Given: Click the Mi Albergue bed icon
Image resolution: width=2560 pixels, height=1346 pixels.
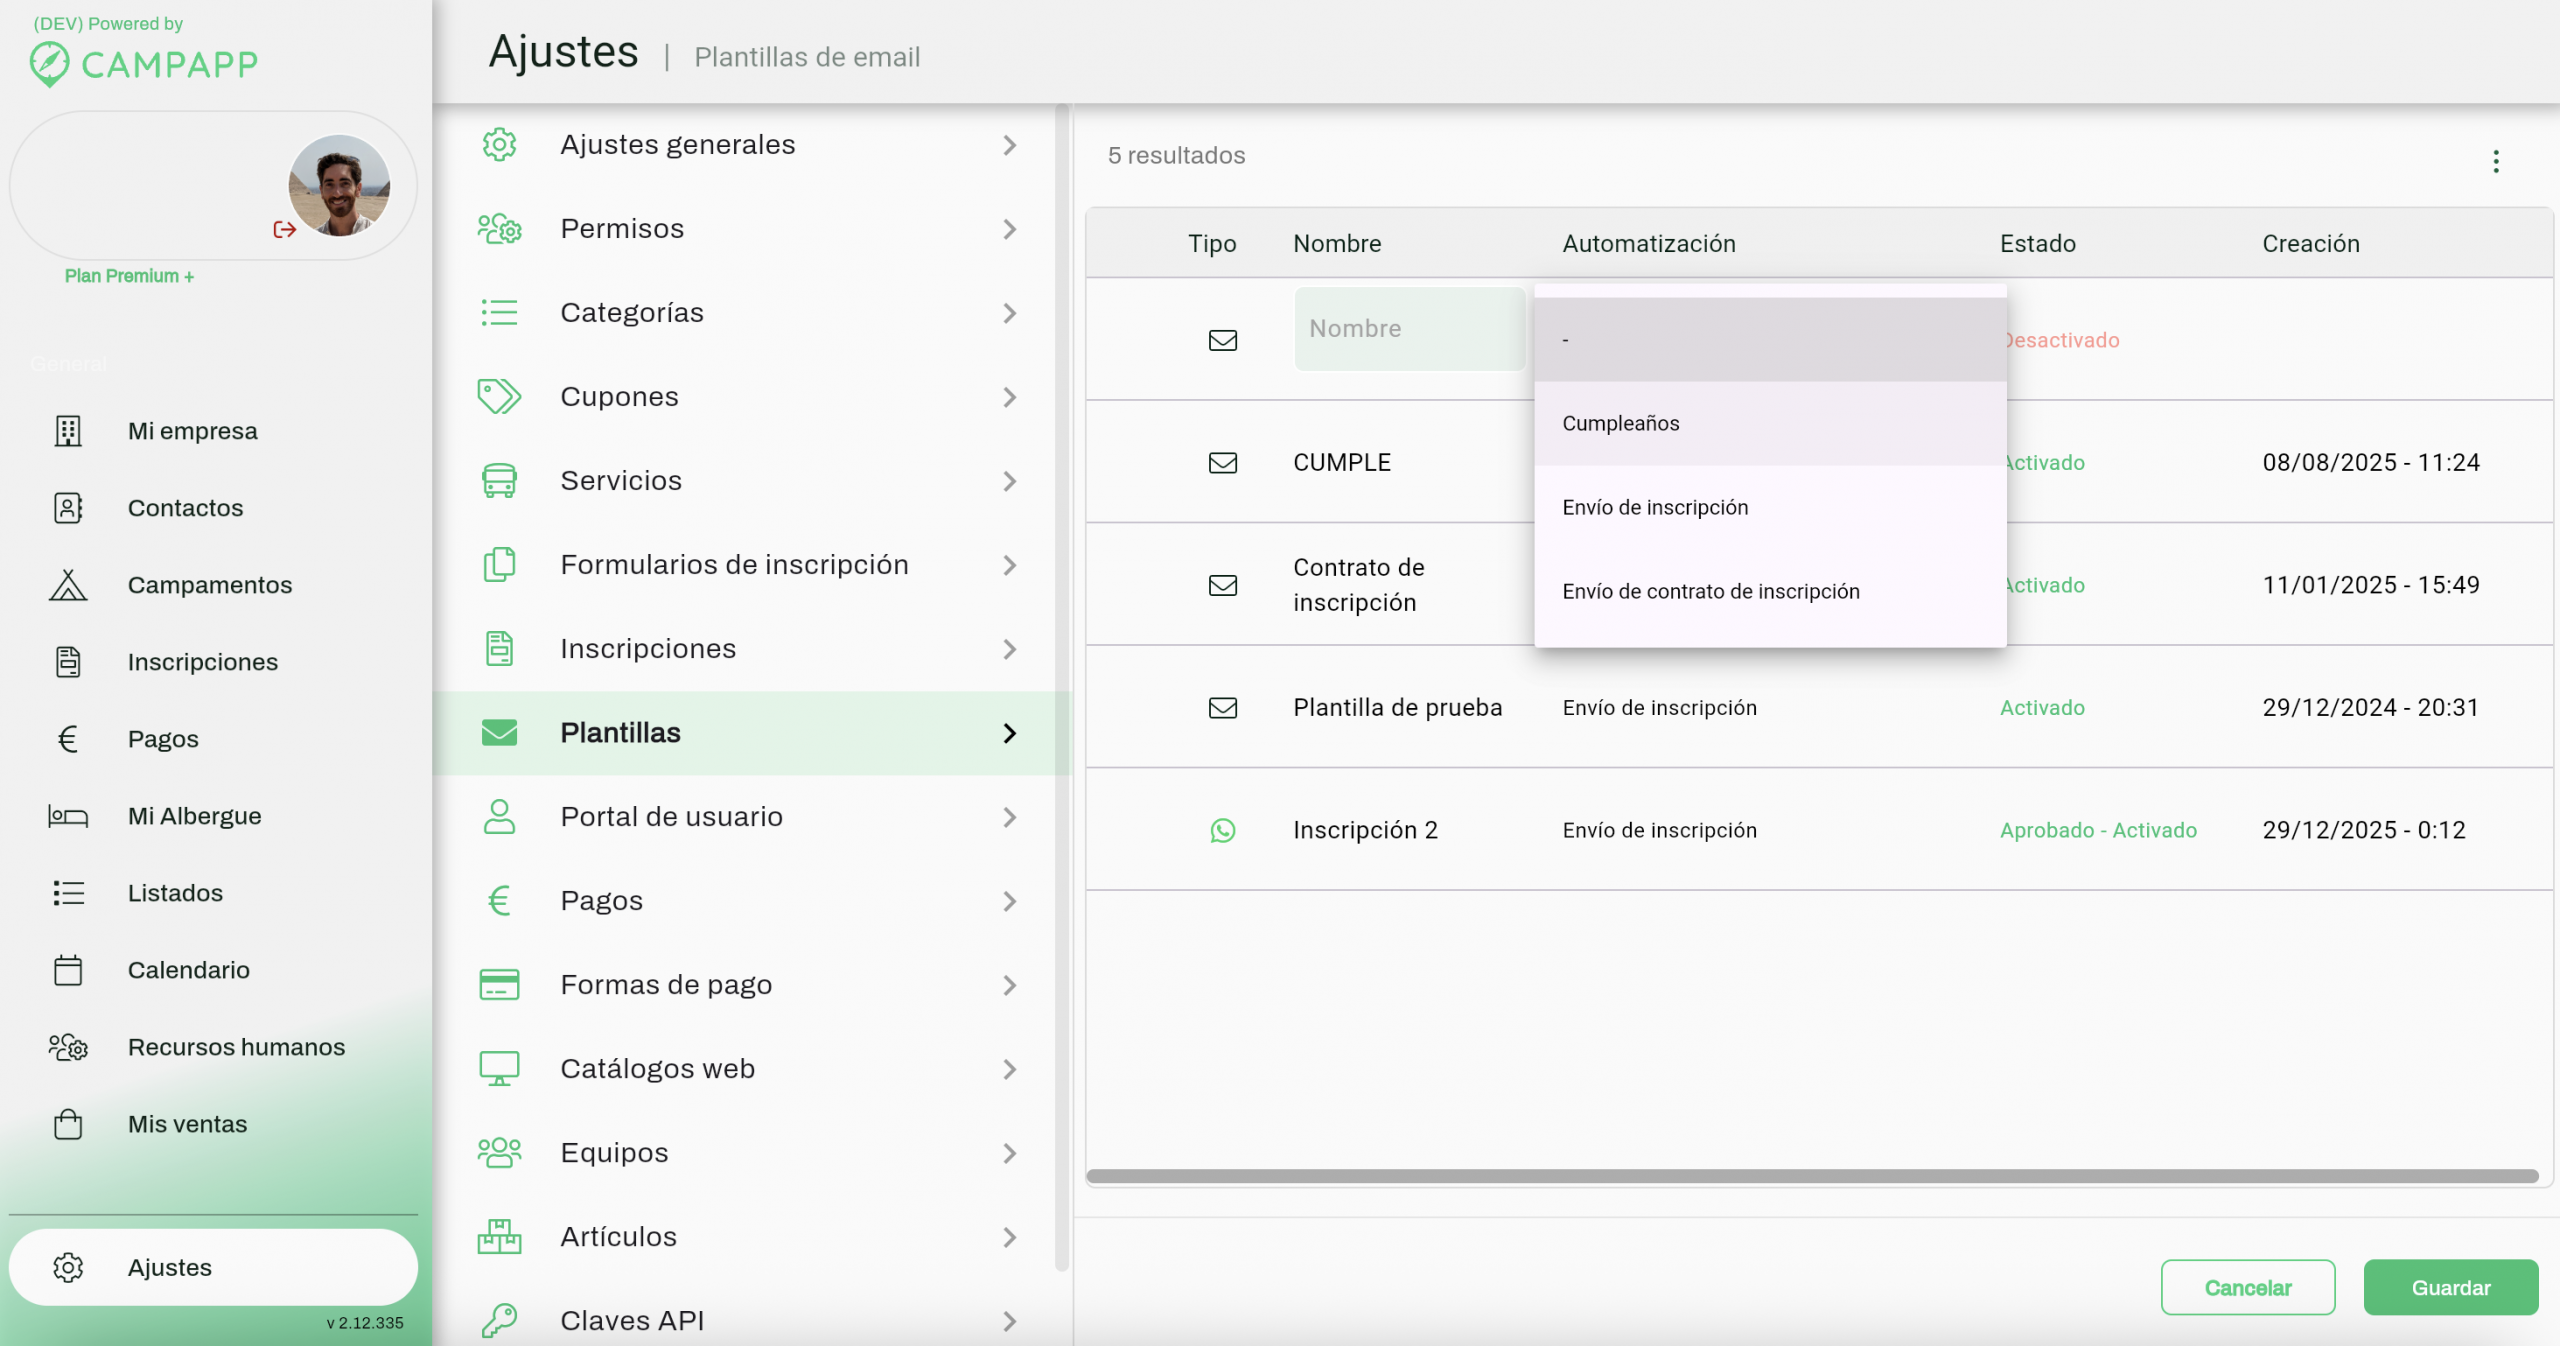Looking at the screenshot, I should (68, 816).
